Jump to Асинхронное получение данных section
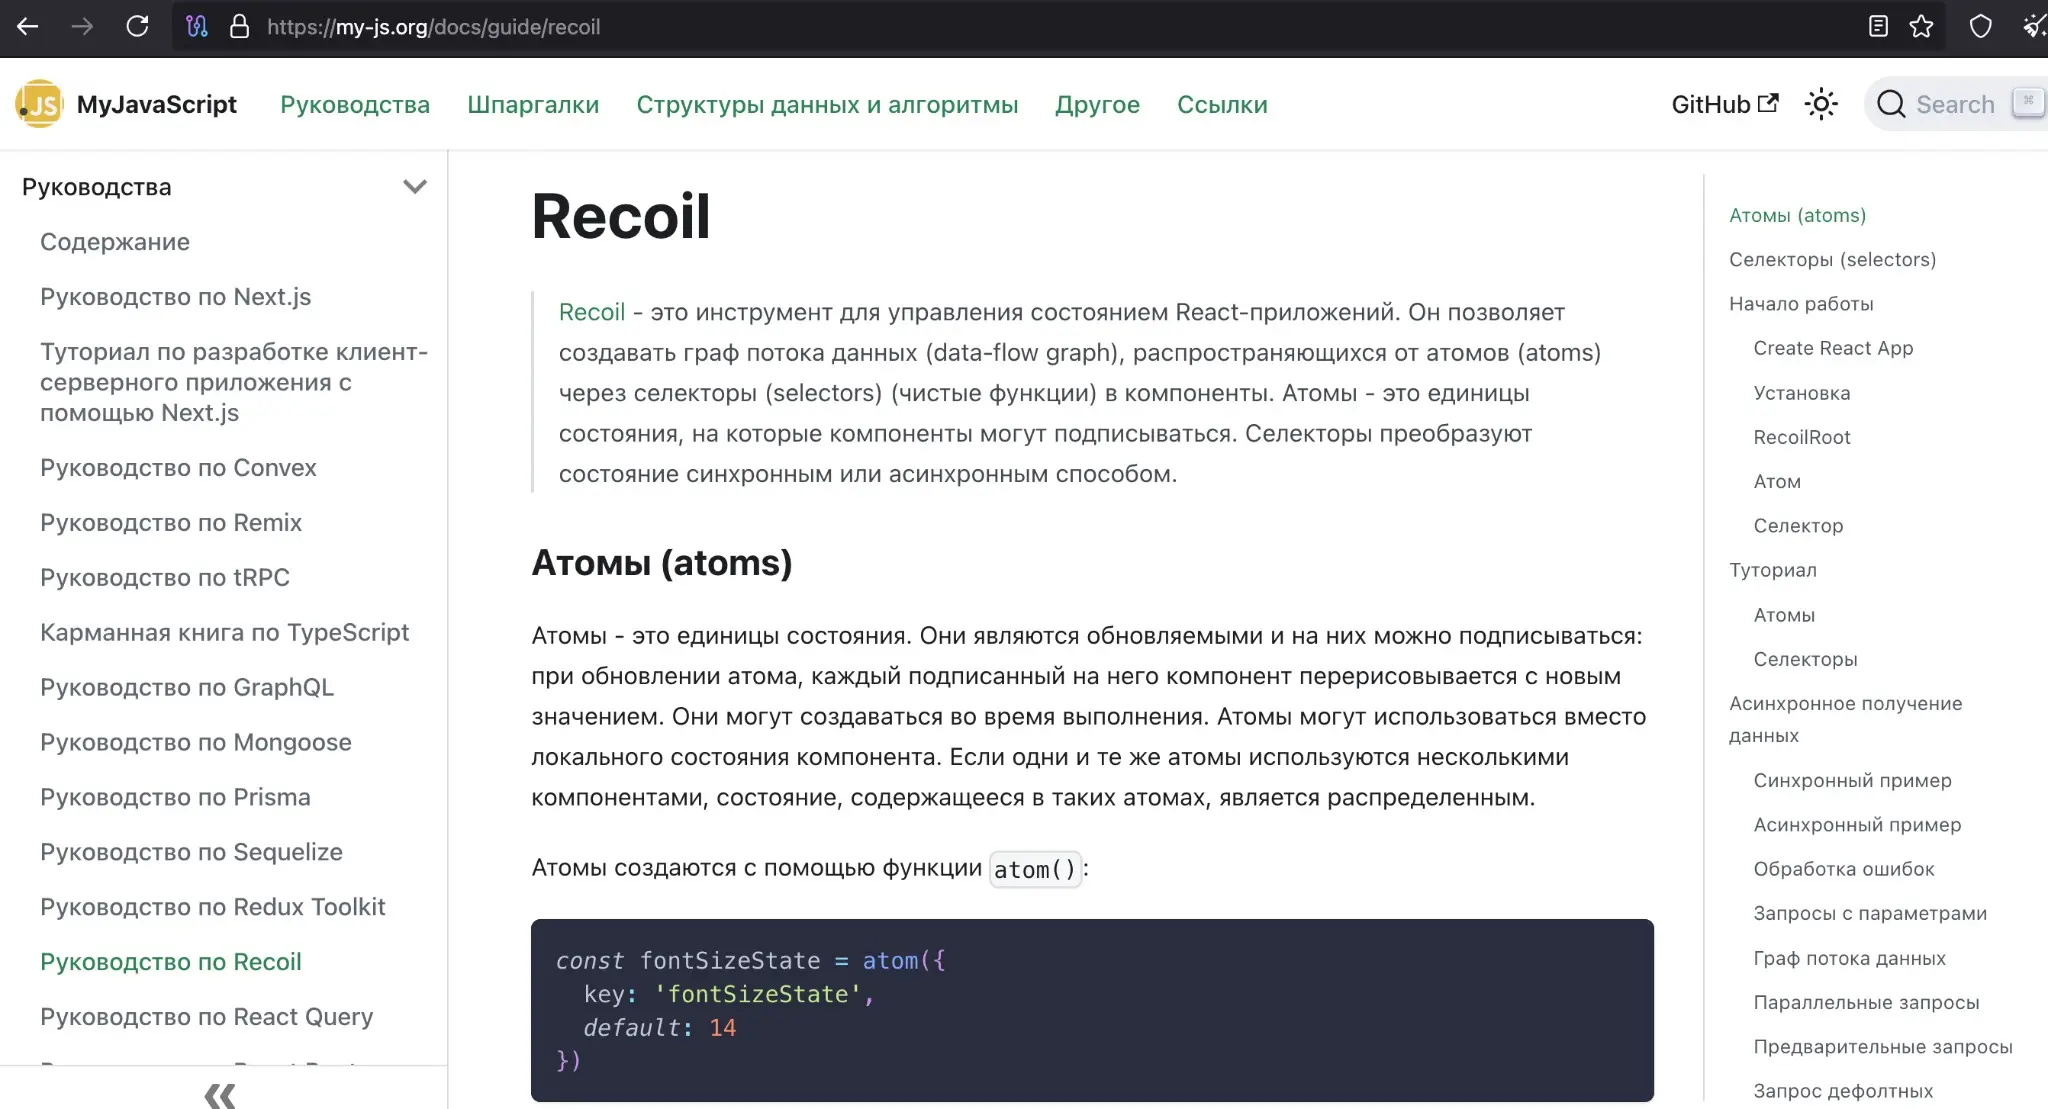 1845,719
